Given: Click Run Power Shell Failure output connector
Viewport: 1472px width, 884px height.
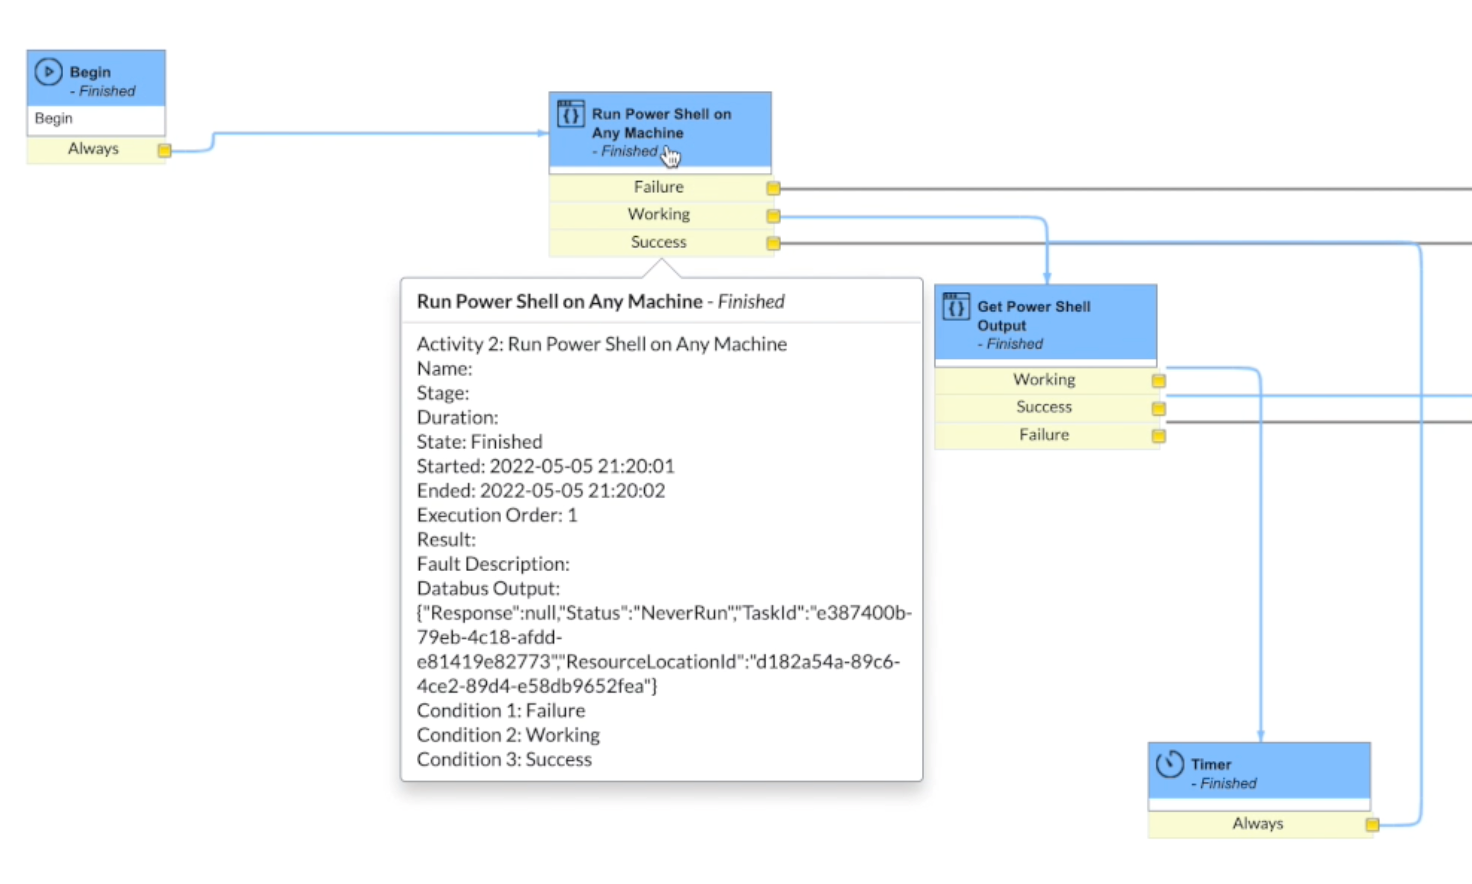Looking at the screenshot, I should pos(773,188).
